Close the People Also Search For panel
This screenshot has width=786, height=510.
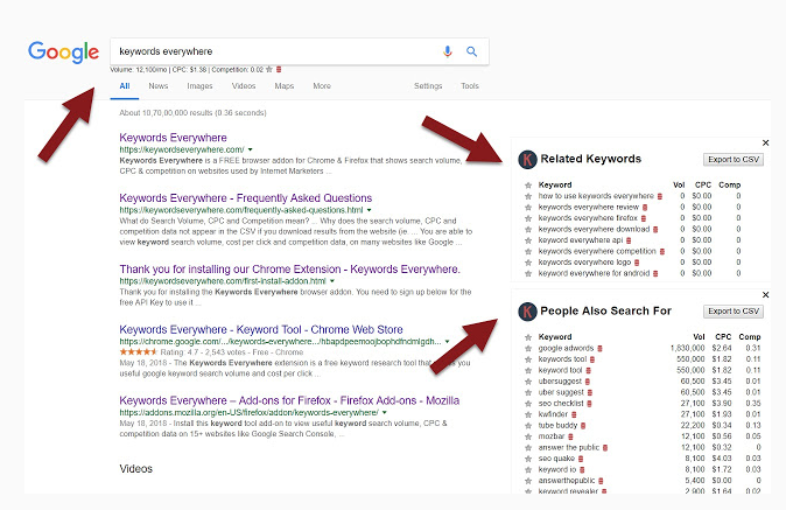click(x=765, y=295)
